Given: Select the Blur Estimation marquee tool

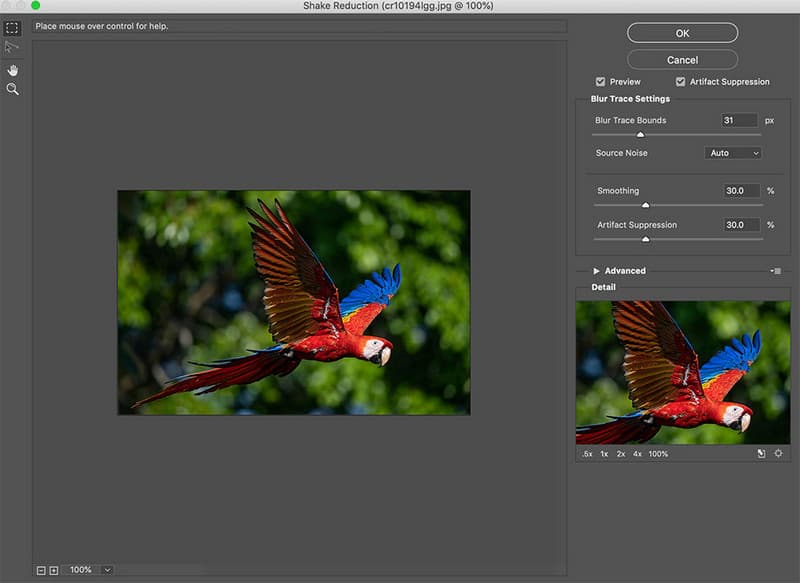Looking at the screenshot, I should 13,28.
